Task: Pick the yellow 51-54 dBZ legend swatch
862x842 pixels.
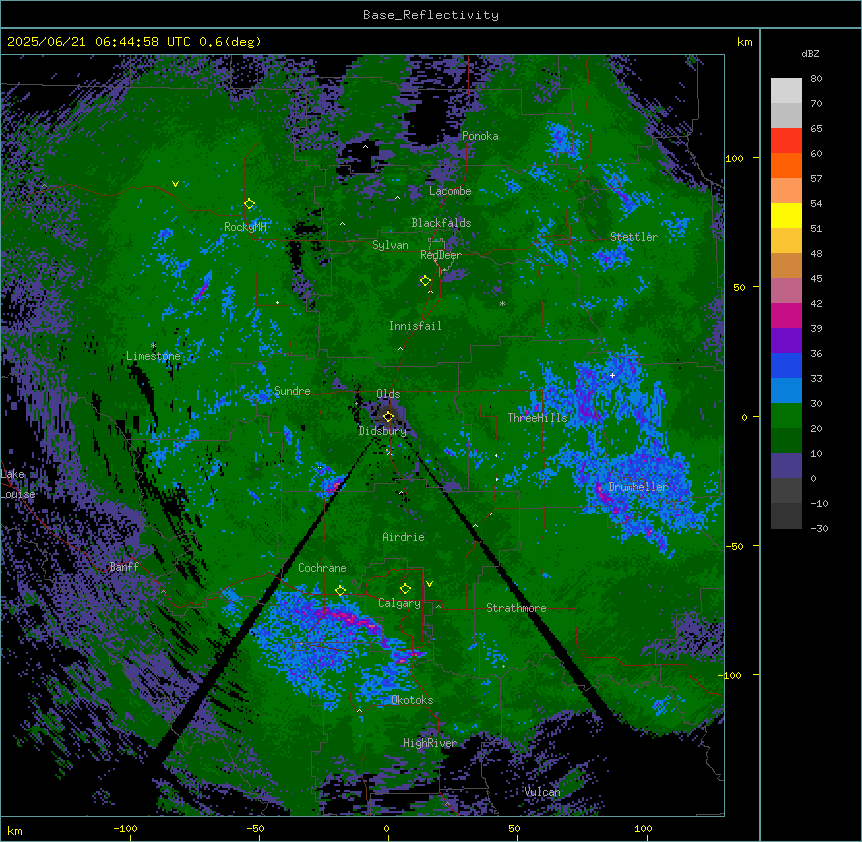Action: pyautogui.click(x=786, y=215)
